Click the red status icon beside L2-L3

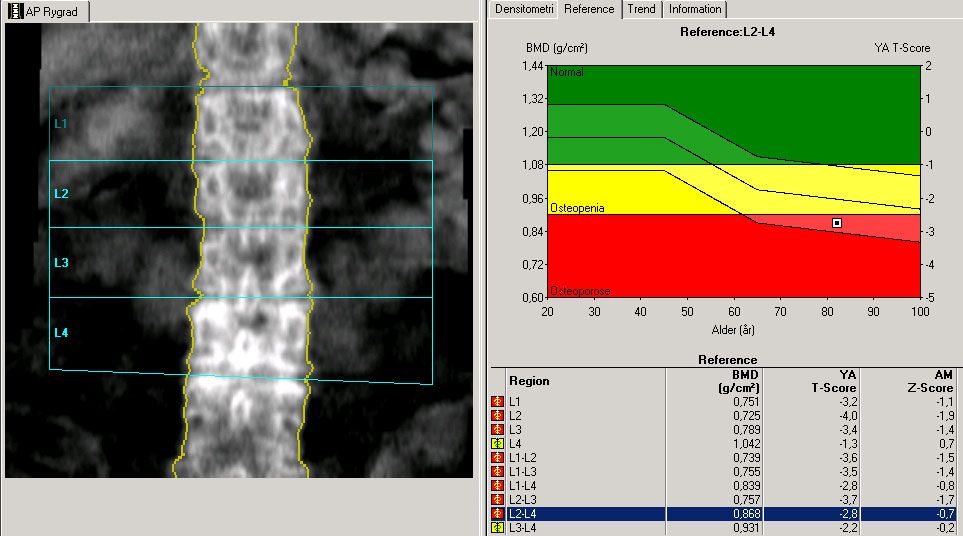click(x=497, y=500)
